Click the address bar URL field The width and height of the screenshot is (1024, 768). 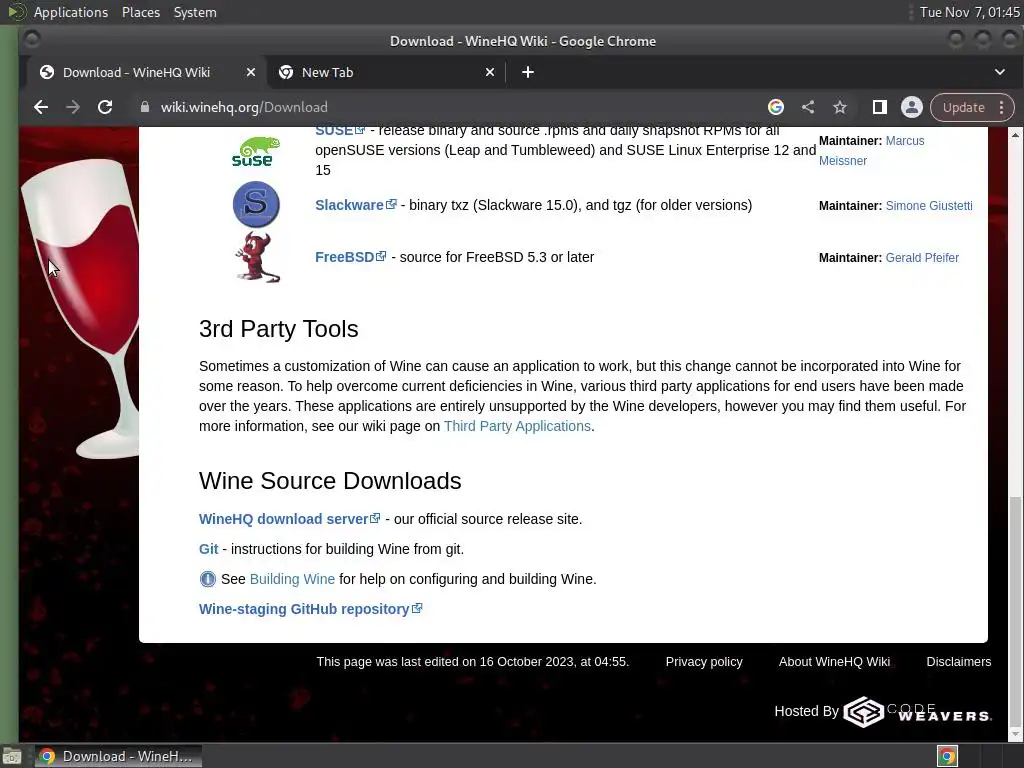coord(451,107)
